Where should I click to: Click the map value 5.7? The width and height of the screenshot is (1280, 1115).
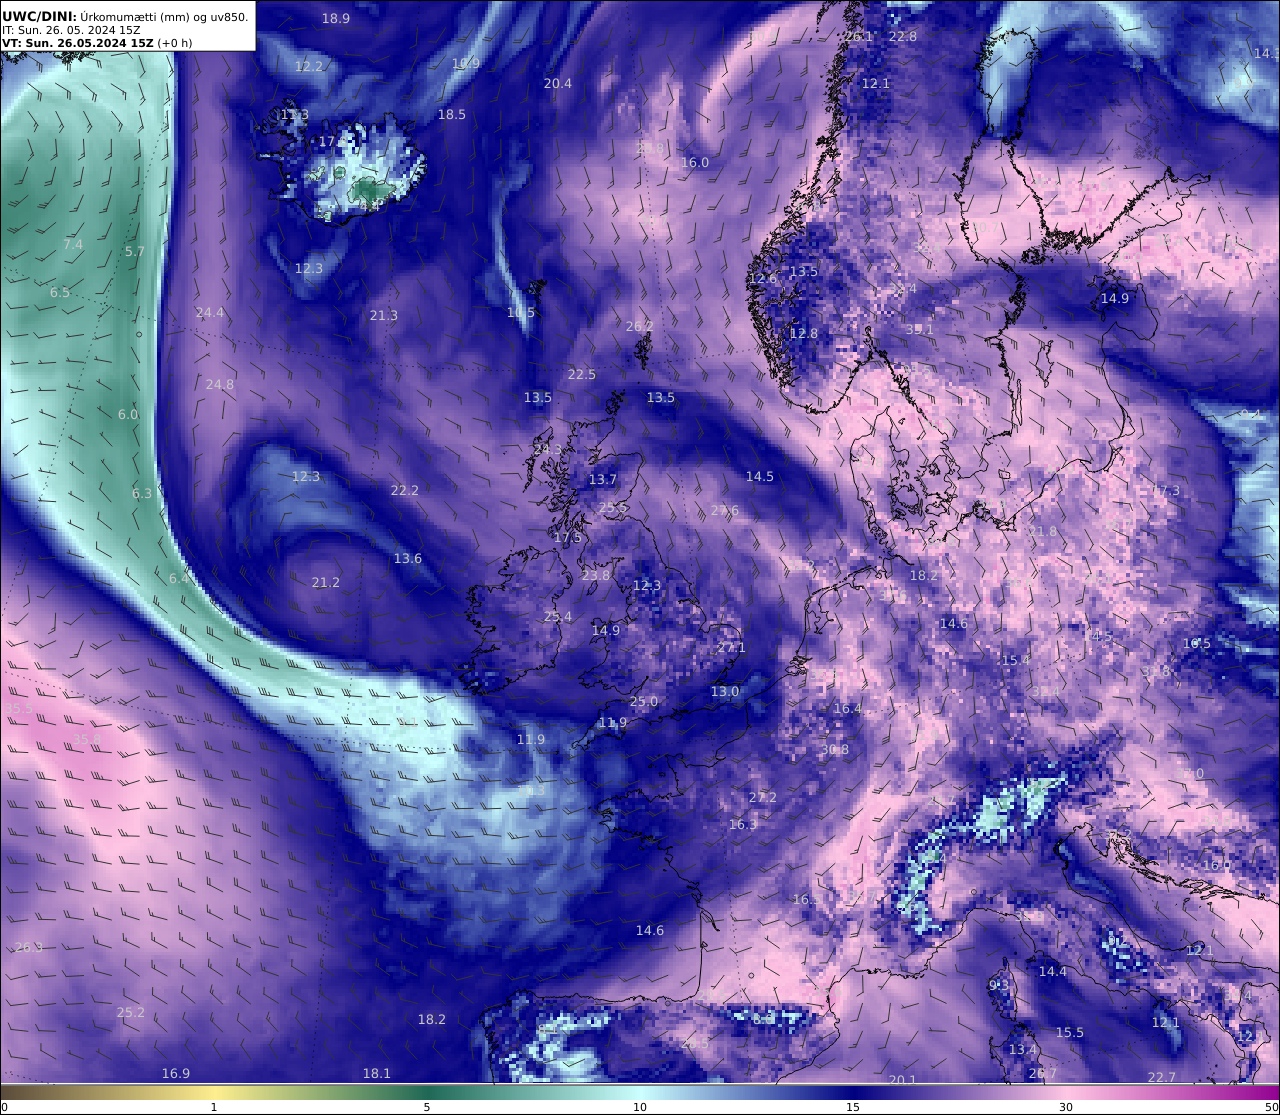[x=135, y=252]
